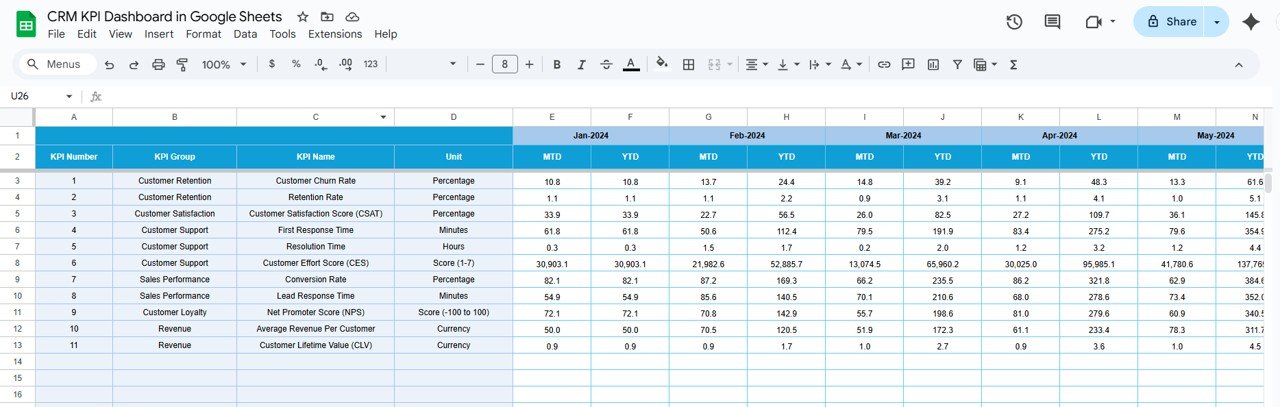Open text color picker
This screenshot has width=1280, height=407.
[x=631, y=64]
